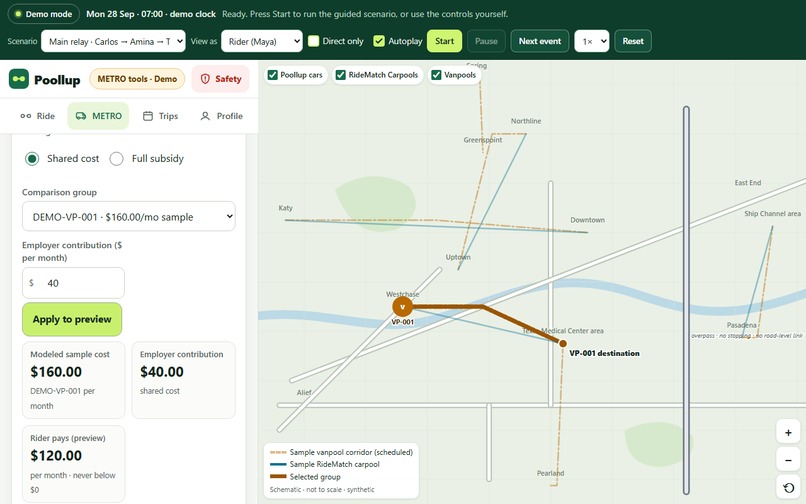
Task: Click the Reset button
Action: pyautogui.click(x=633, y=41)
